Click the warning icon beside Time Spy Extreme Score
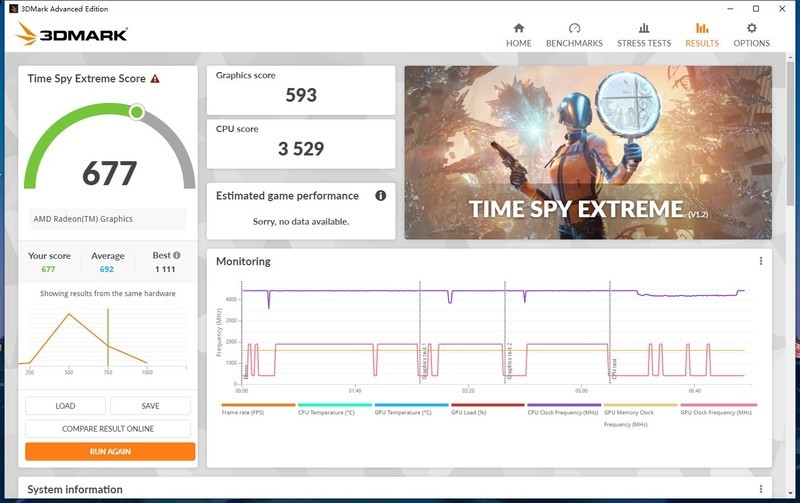800x503 pixels. pyautogui.click(x=155, y=79)
